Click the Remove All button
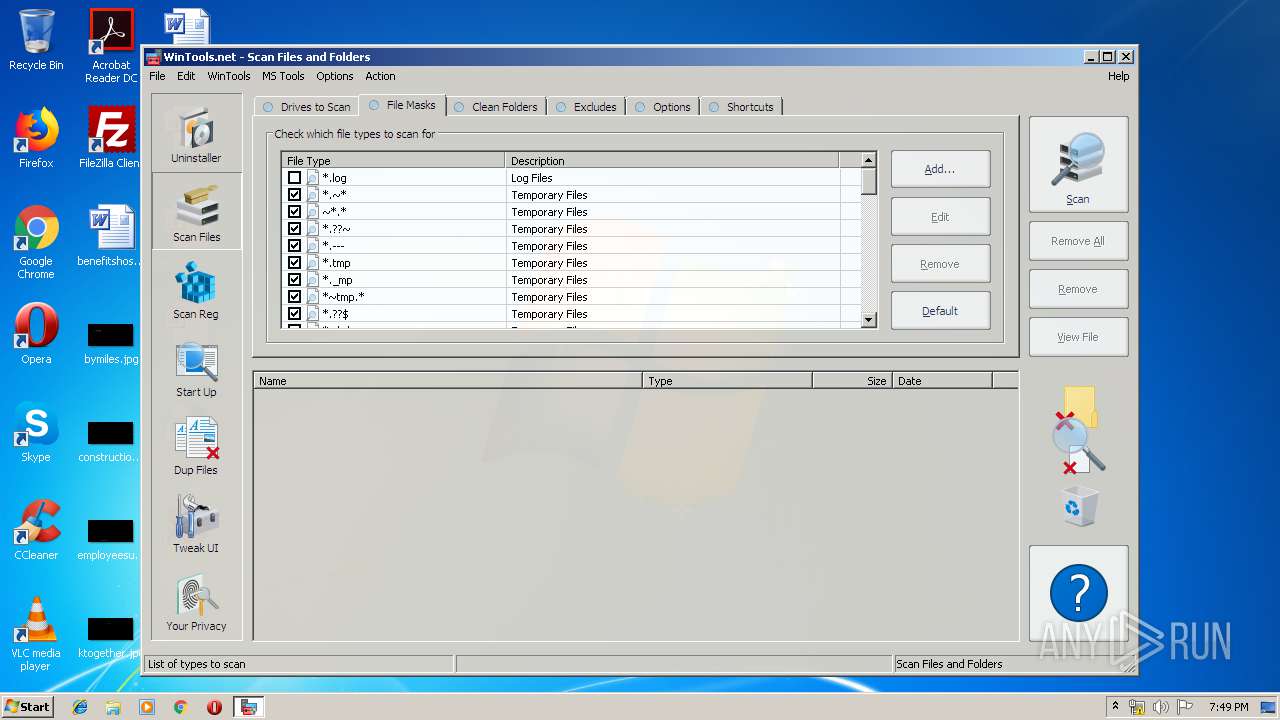Screen dimensions: 1280x720 1078,241
